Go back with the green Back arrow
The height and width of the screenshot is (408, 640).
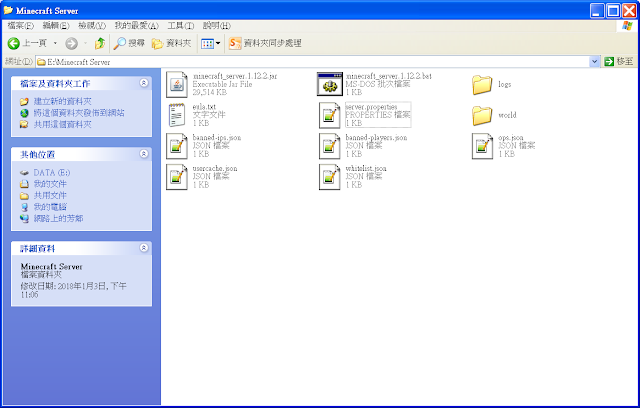point(14,43)
